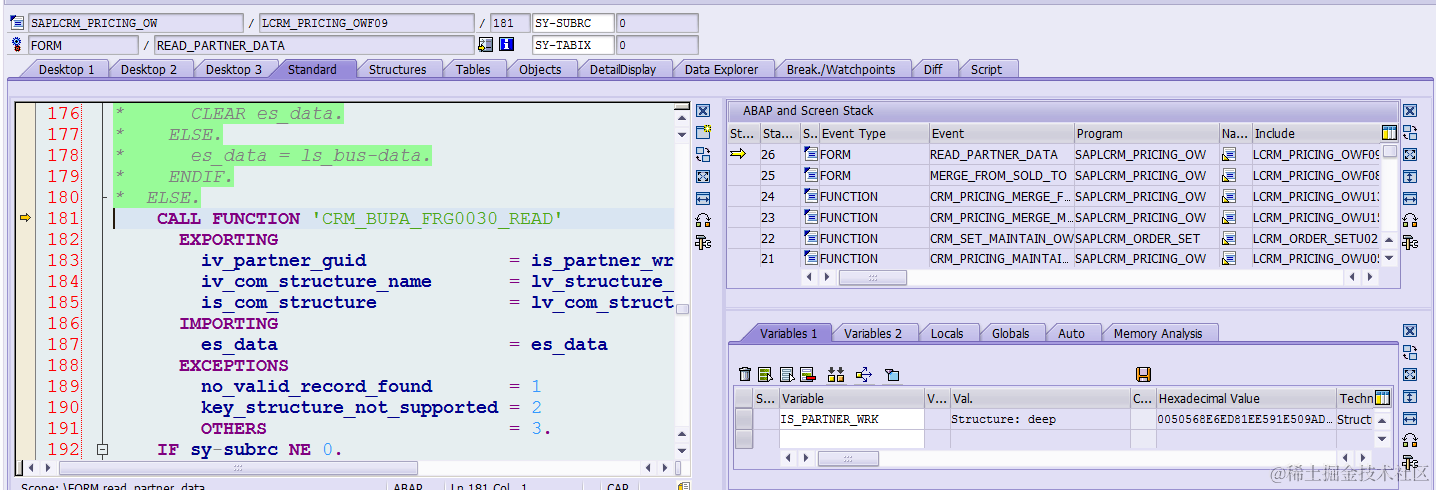Click full-screen icon of the source code tool
Screen dimensions: 1436x490
(703, 176)
